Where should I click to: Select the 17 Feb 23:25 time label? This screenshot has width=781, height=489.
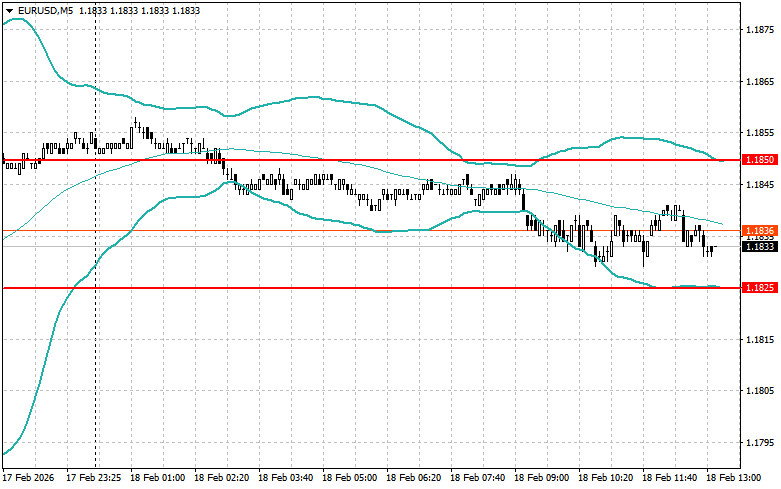pos(94,478)
